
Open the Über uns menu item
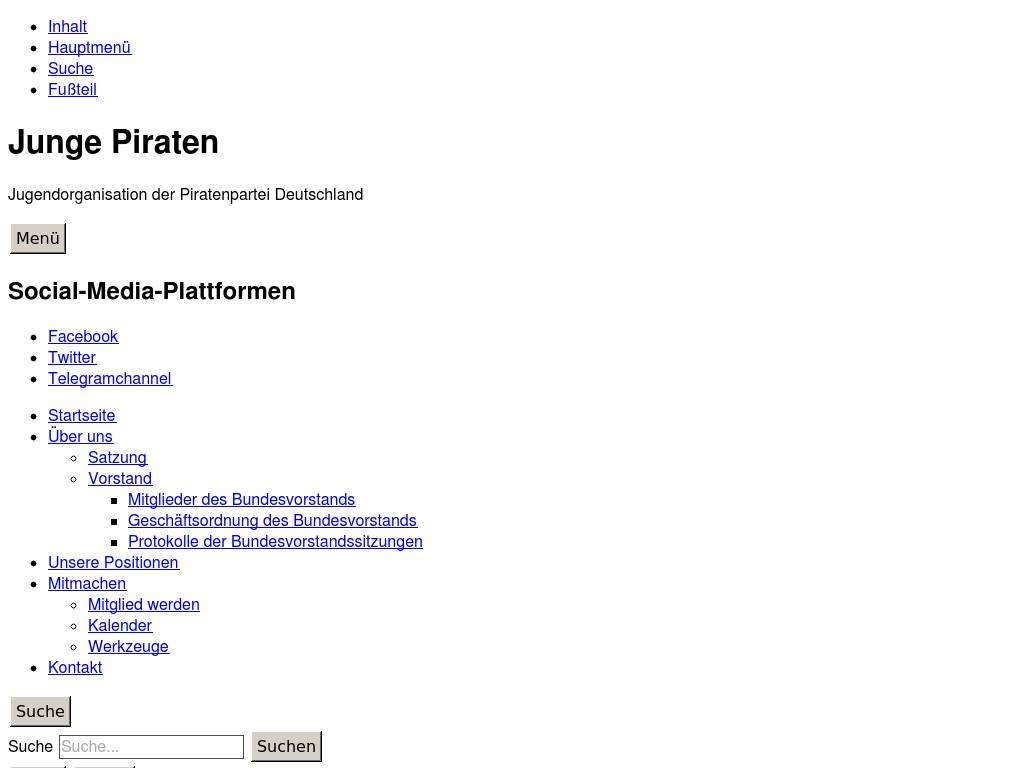(x=80, y=436)
